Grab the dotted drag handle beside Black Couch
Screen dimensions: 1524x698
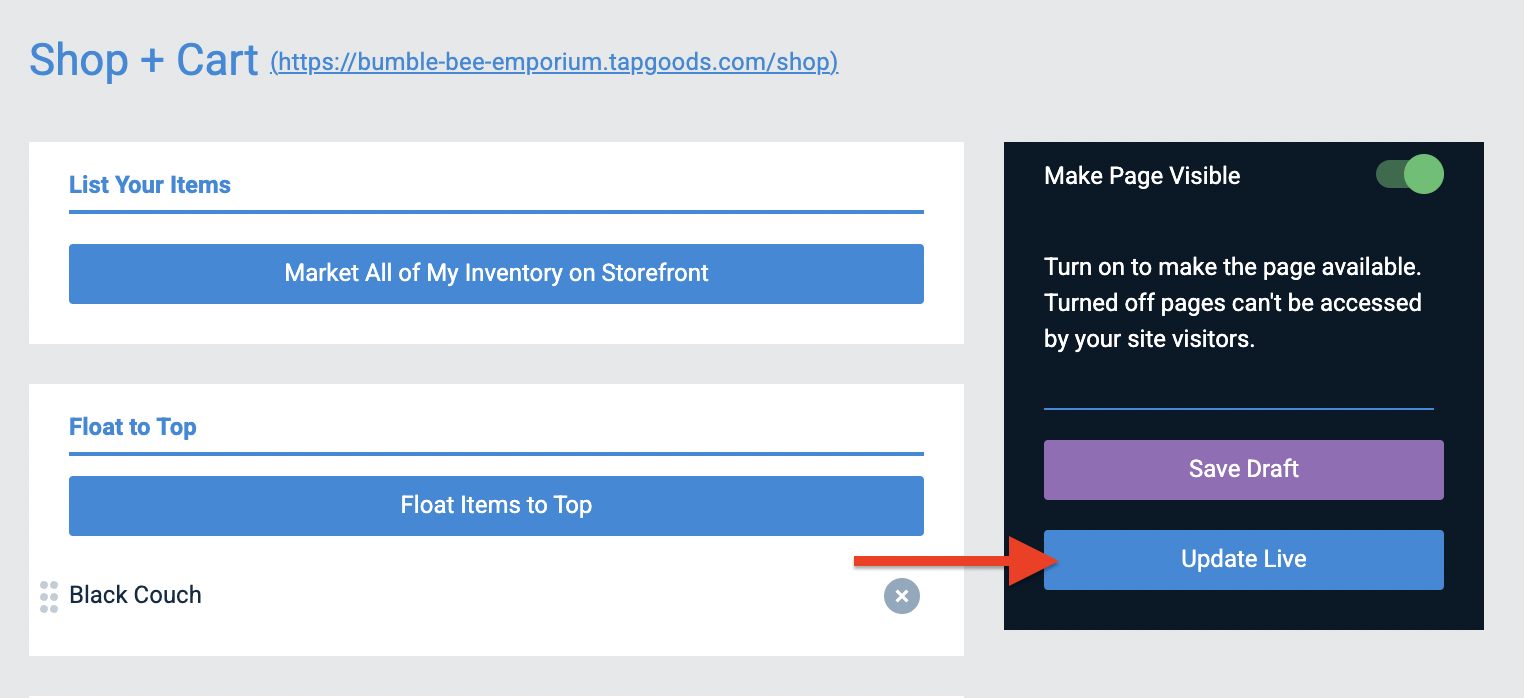49,596
